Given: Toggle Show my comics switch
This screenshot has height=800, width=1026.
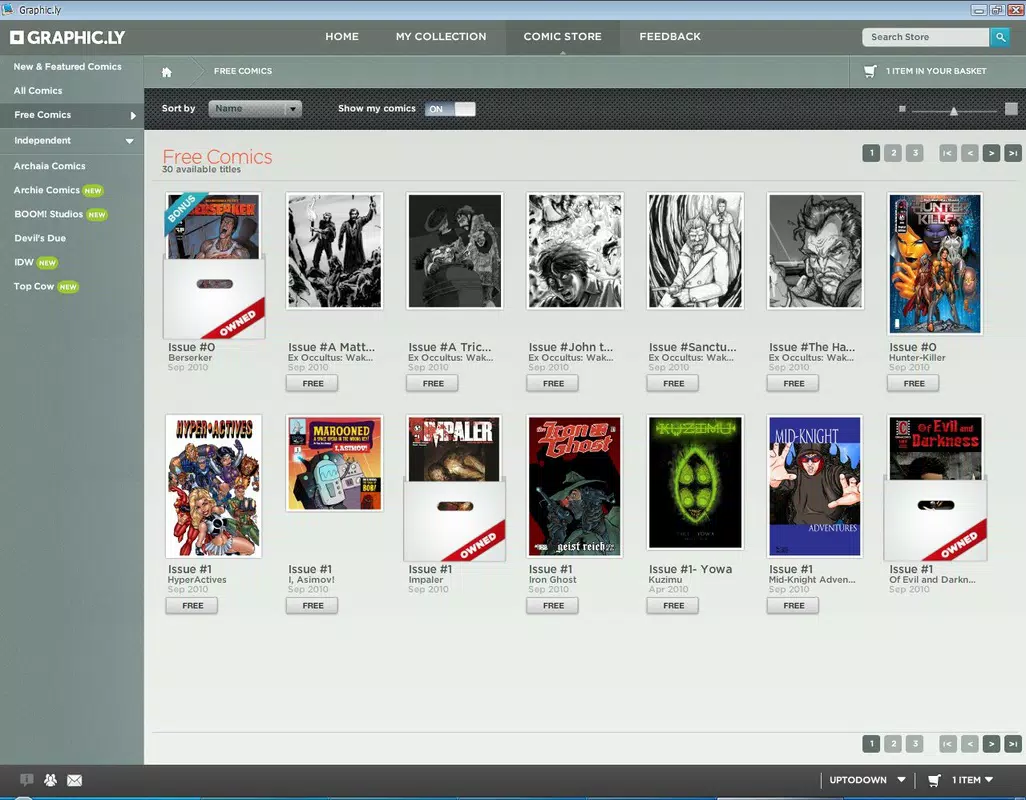Looking at the screenshot, I should (450, 109).
